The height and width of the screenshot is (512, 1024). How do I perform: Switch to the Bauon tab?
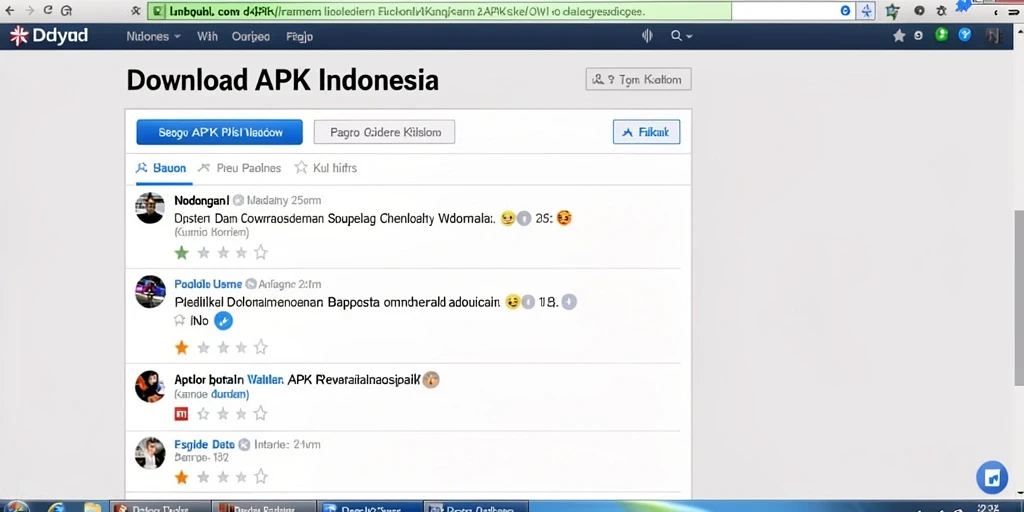[161, 168]
